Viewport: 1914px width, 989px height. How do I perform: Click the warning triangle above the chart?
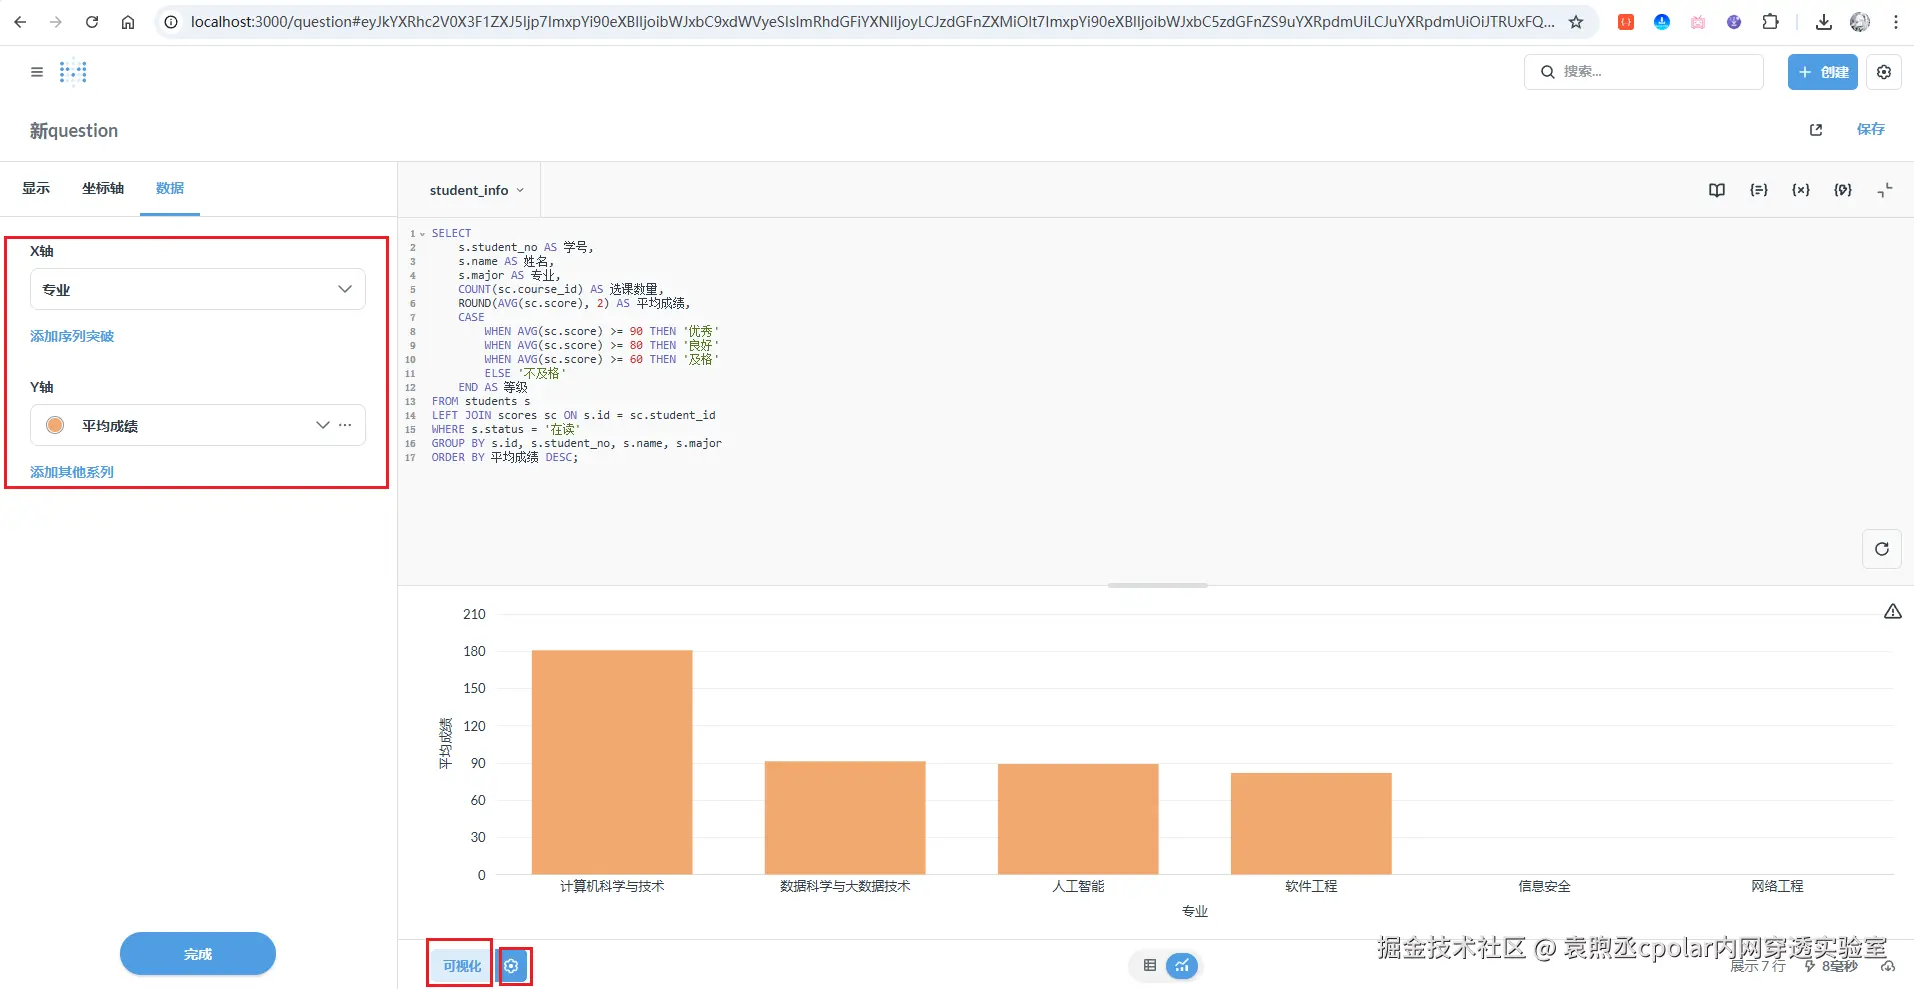coord(1893,611)
